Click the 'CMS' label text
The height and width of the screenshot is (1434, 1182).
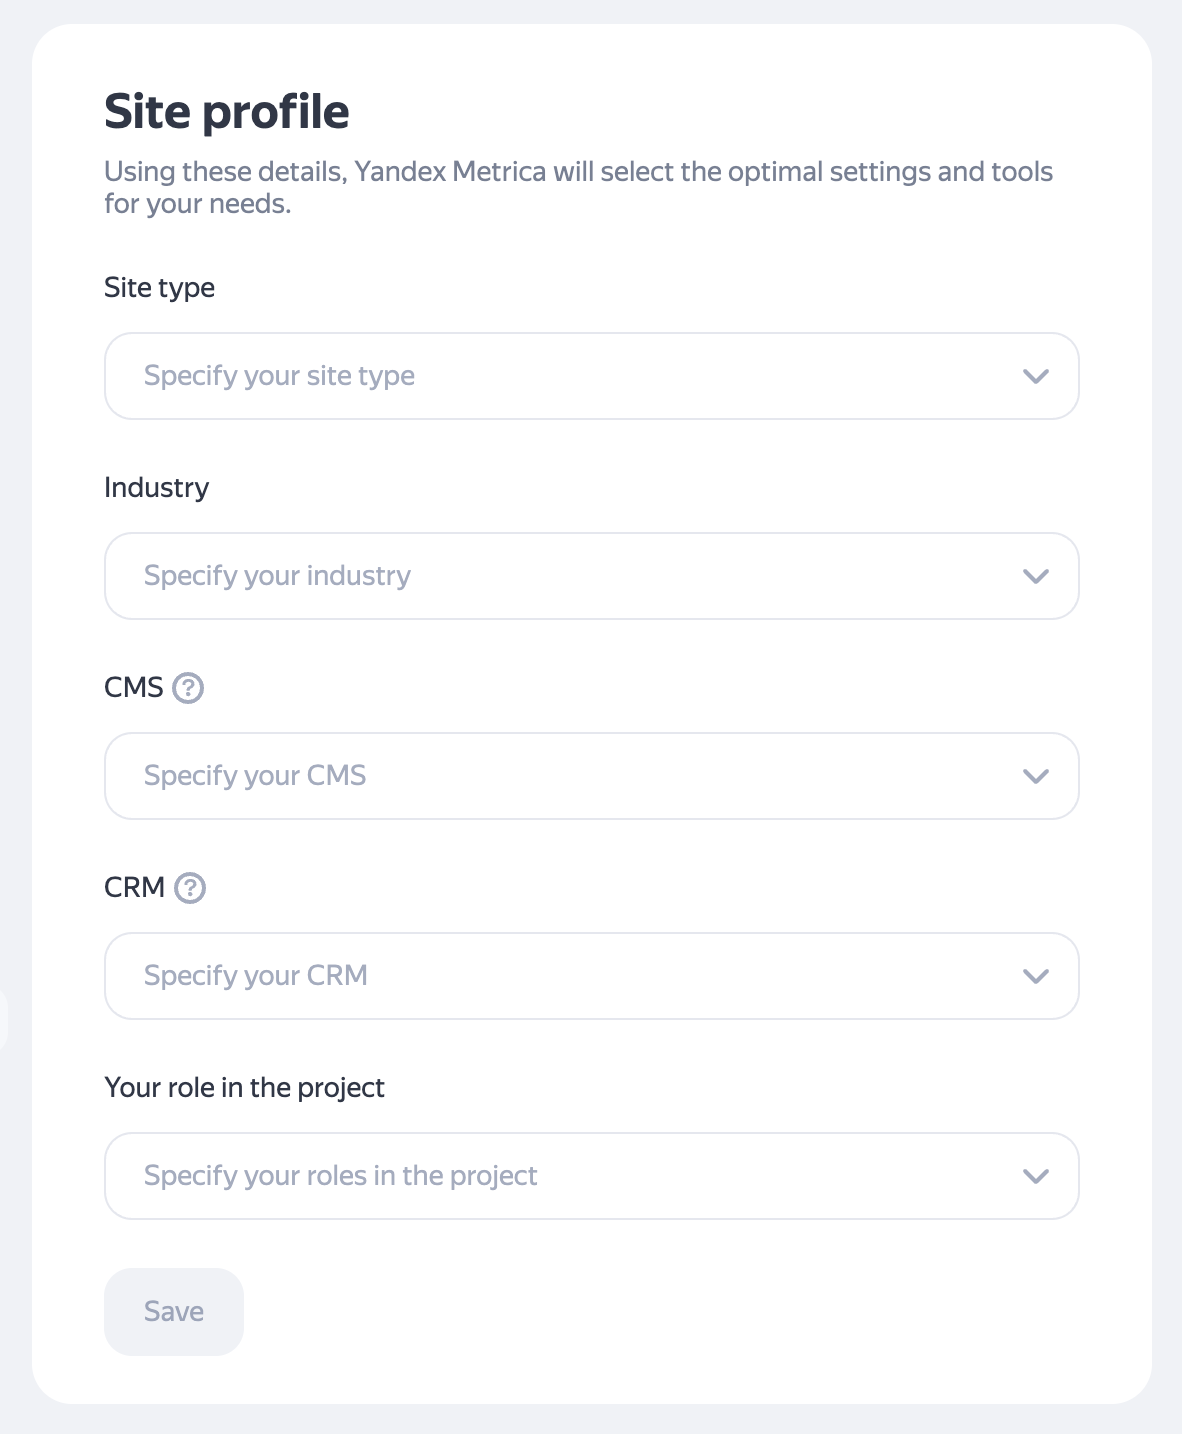[x=133, y=688]
